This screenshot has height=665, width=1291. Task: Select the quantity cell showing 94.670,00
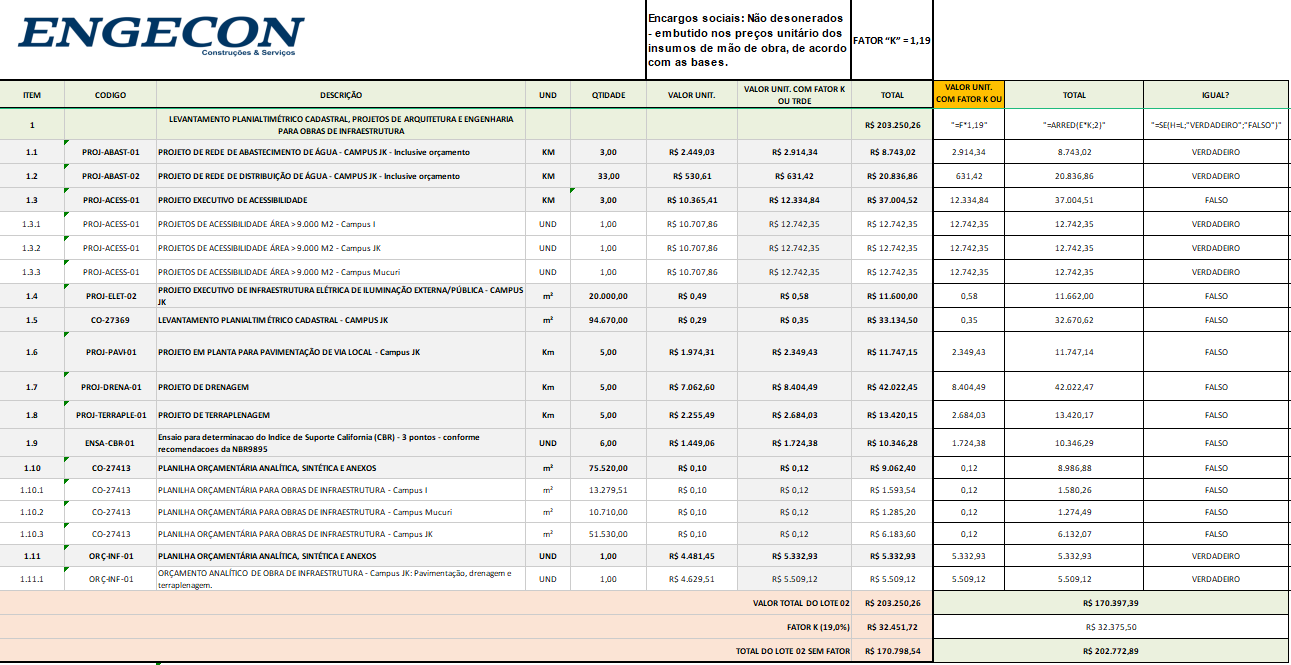tap(608, 321)
